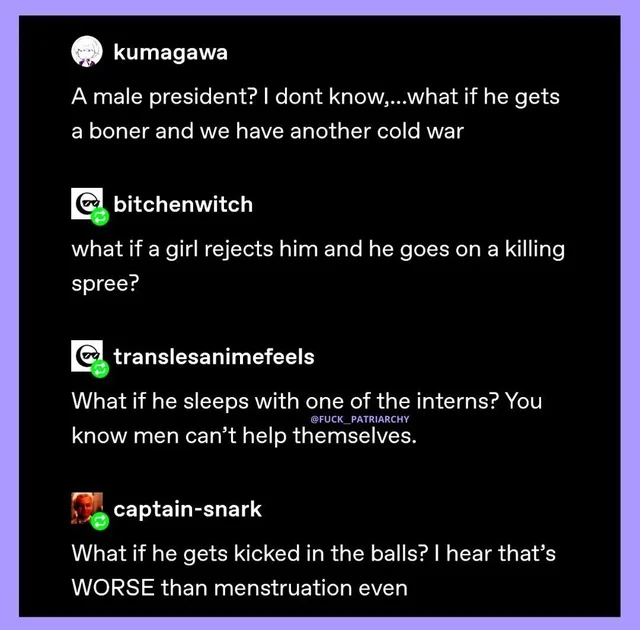640x630 pixels.
Task: Click reblog badge on translesanimefeels avatar
Action: tap(100, 369)
